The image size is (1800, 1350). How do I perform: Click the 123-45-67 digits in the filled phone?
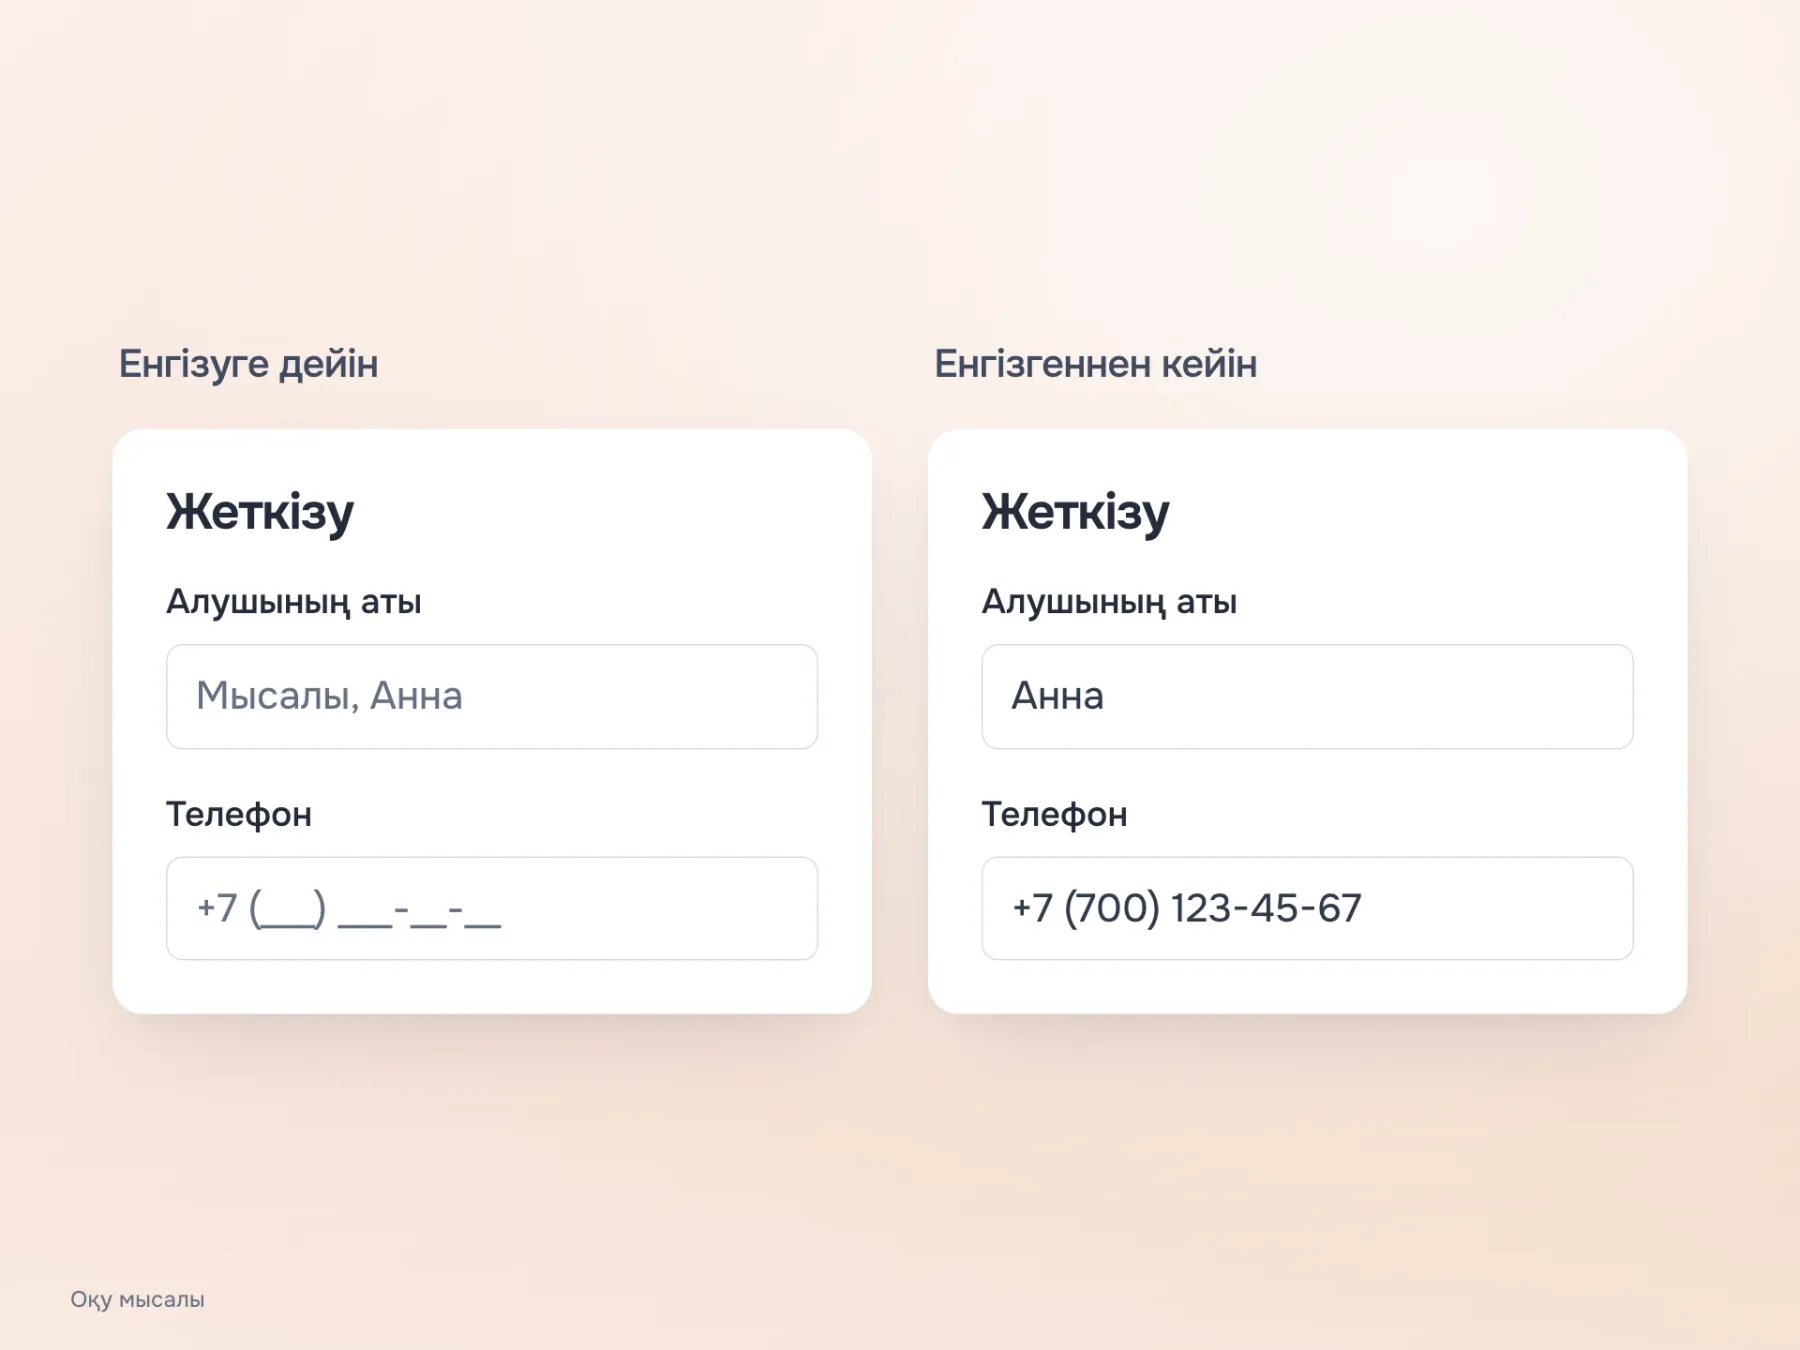1266,908
